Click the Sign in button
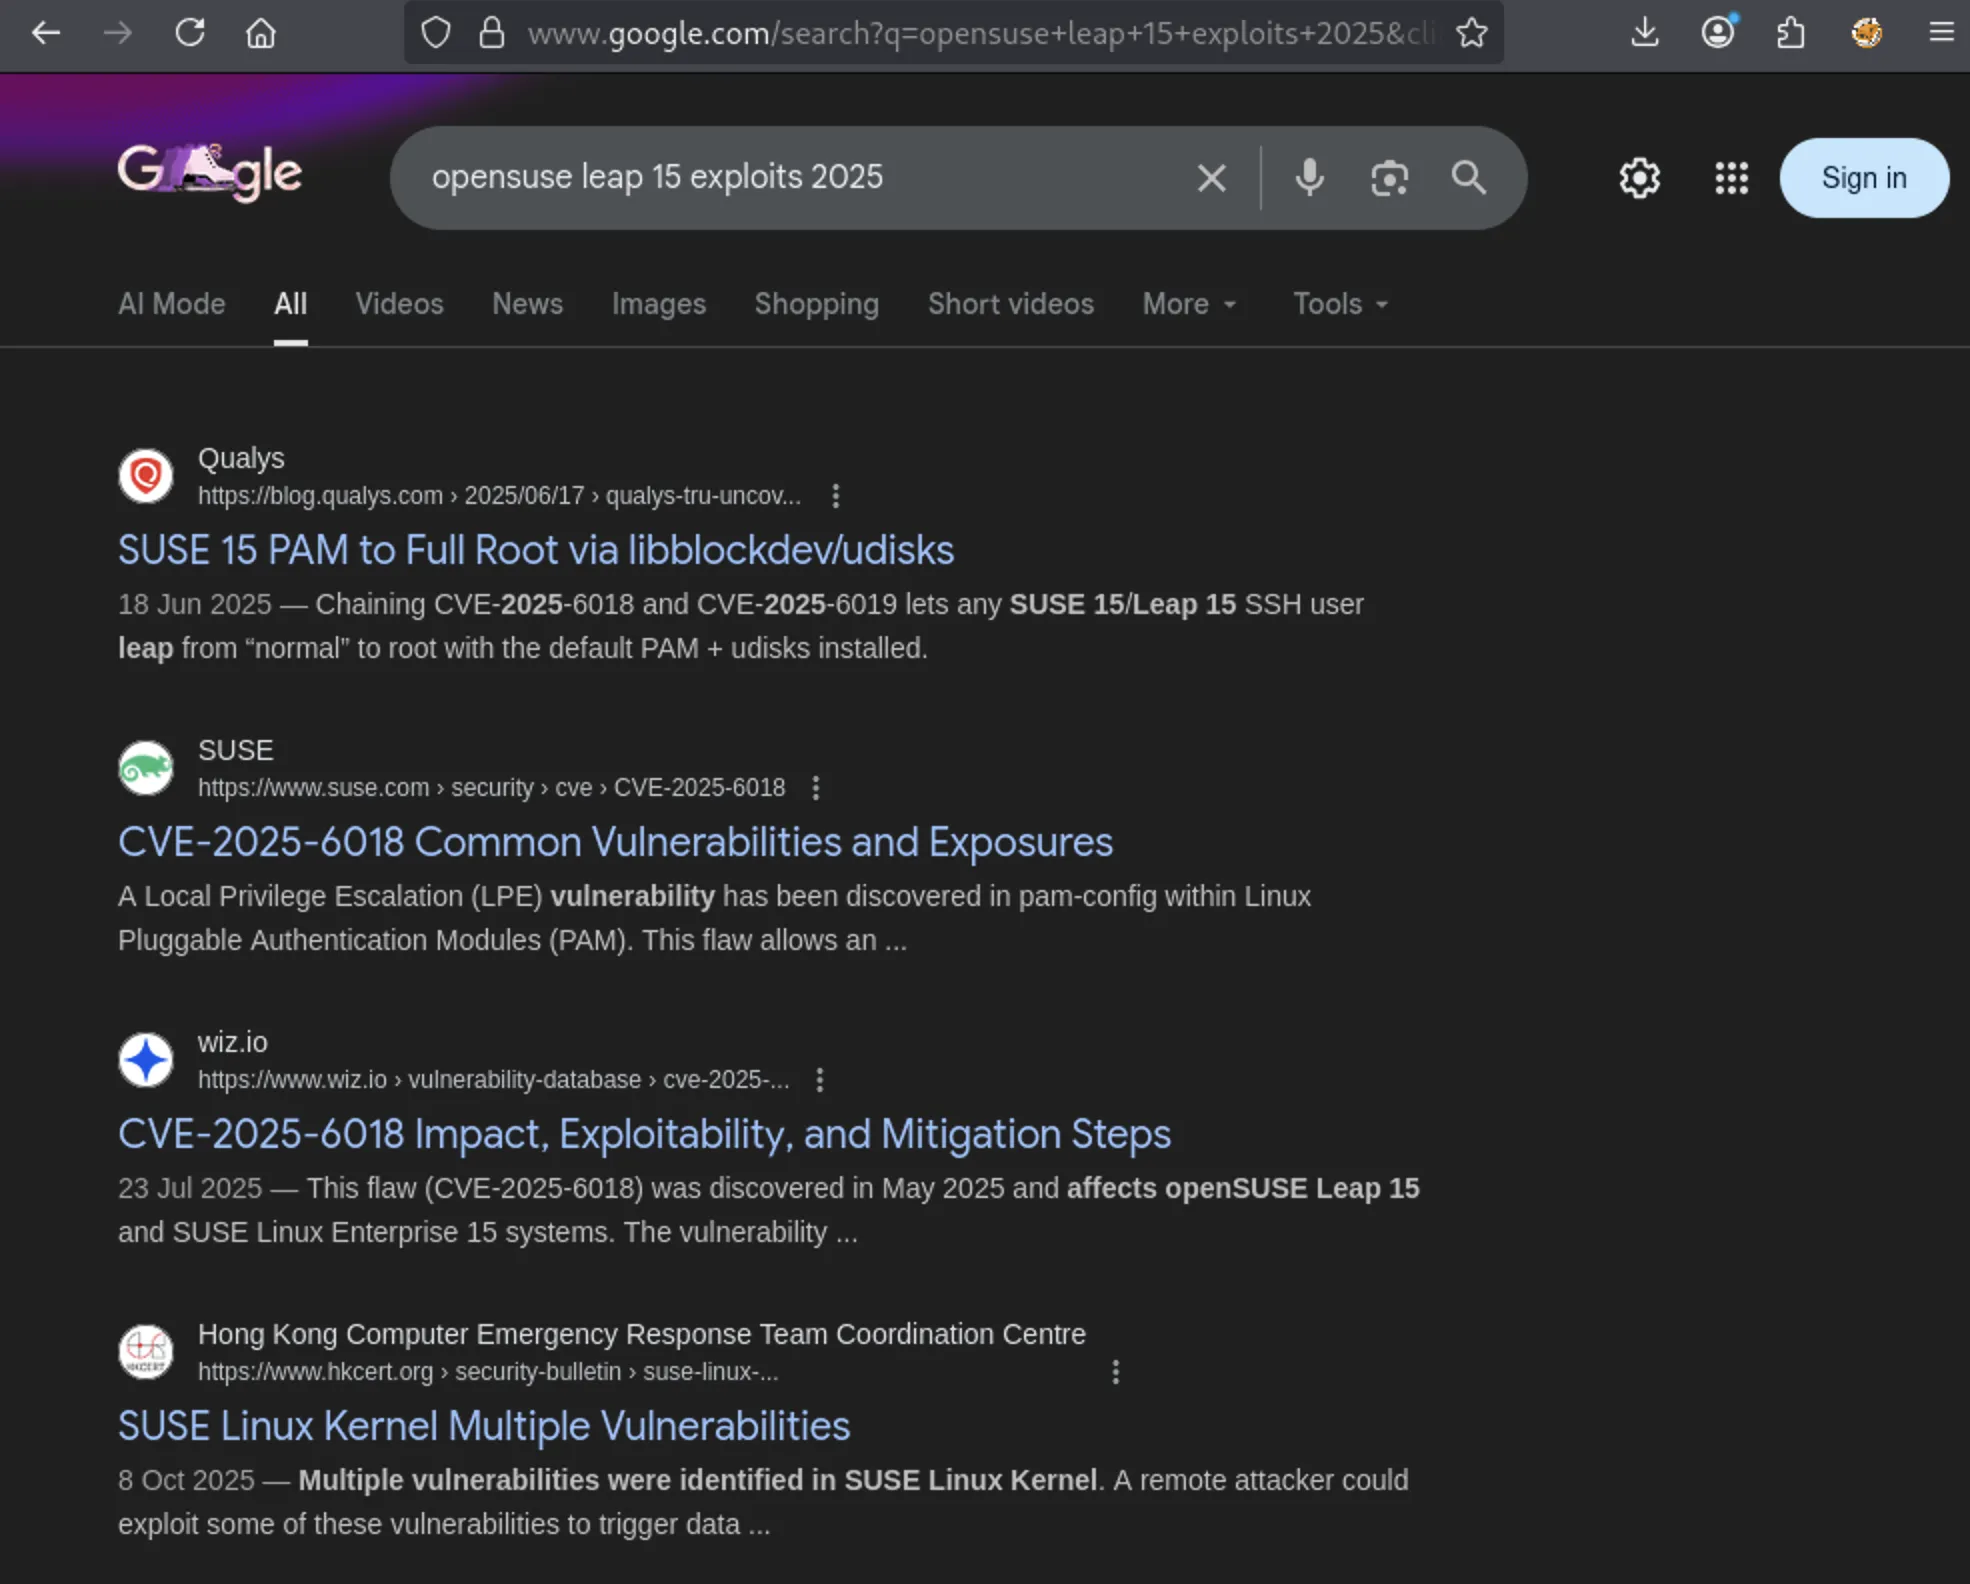Viewport: 1970px width, 1584px height. [1864, 178]
